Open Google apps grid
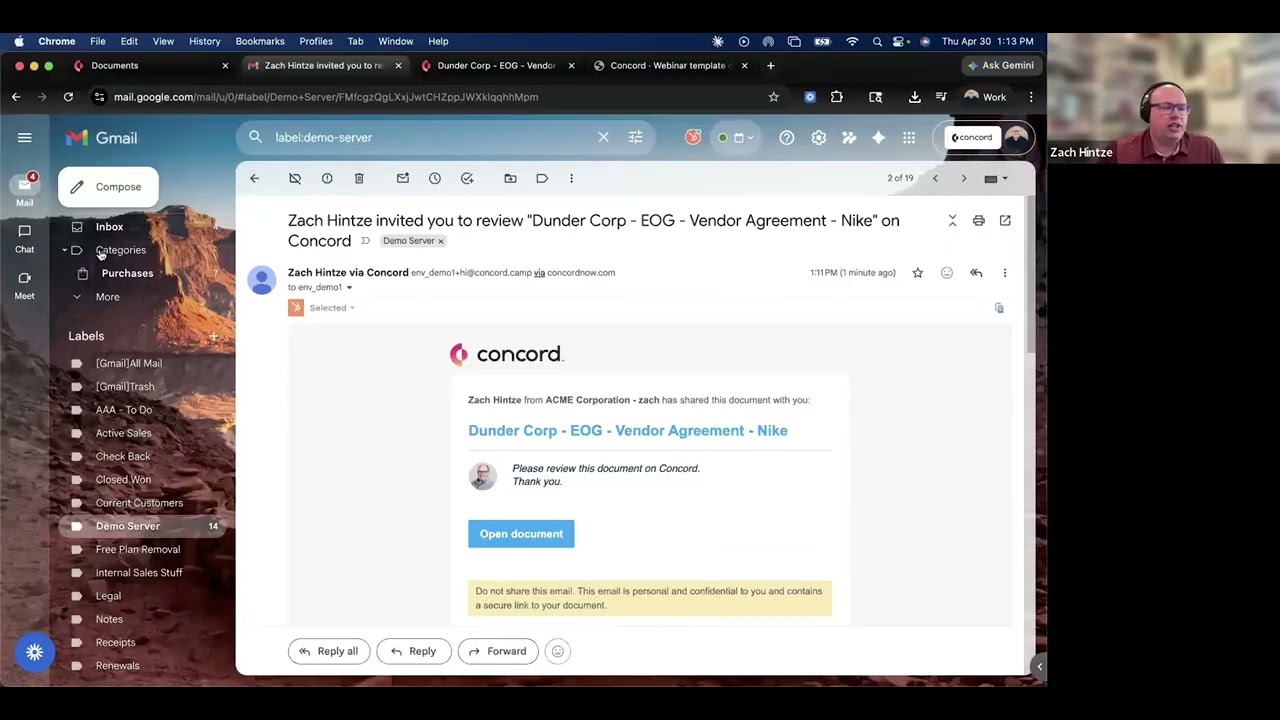Viewport: 1280px width, 720px height. click(909, 137)
